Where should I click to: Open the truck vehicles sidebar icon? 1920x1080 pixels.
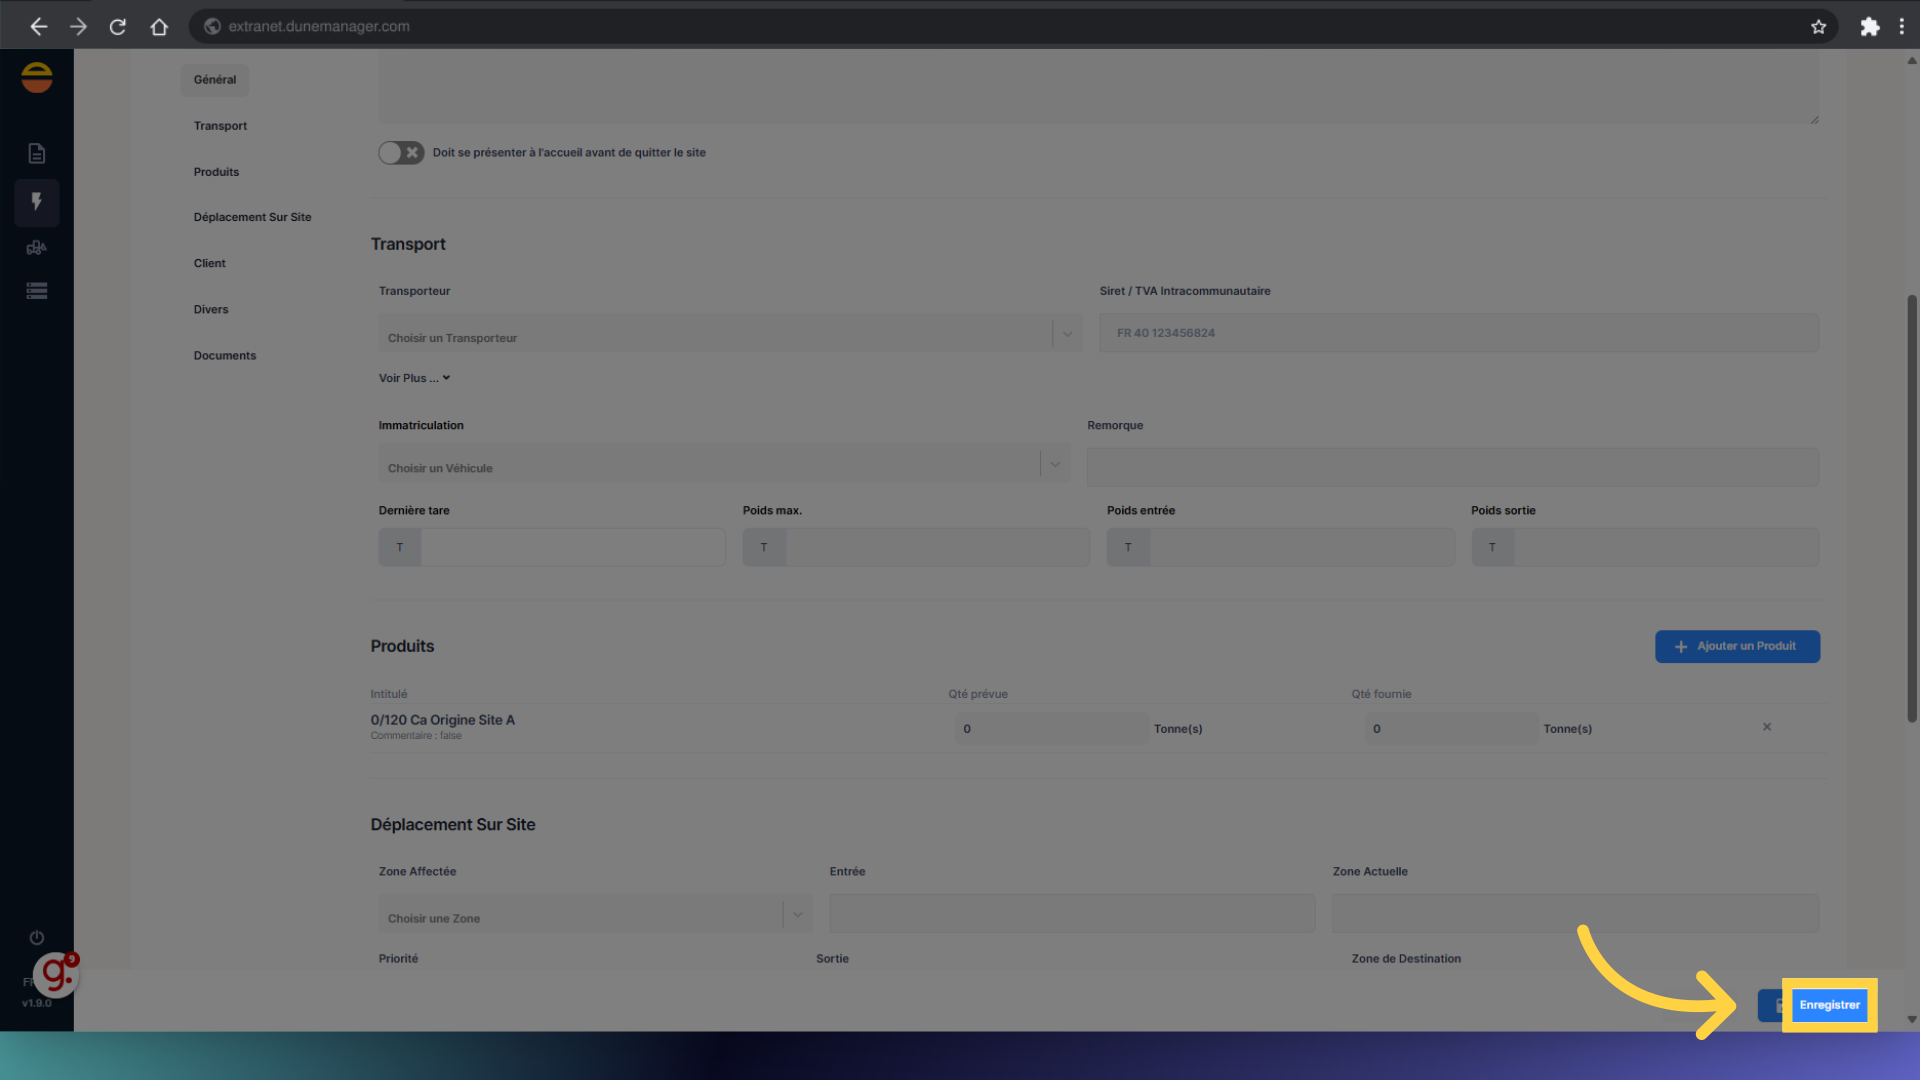[37, 248]
